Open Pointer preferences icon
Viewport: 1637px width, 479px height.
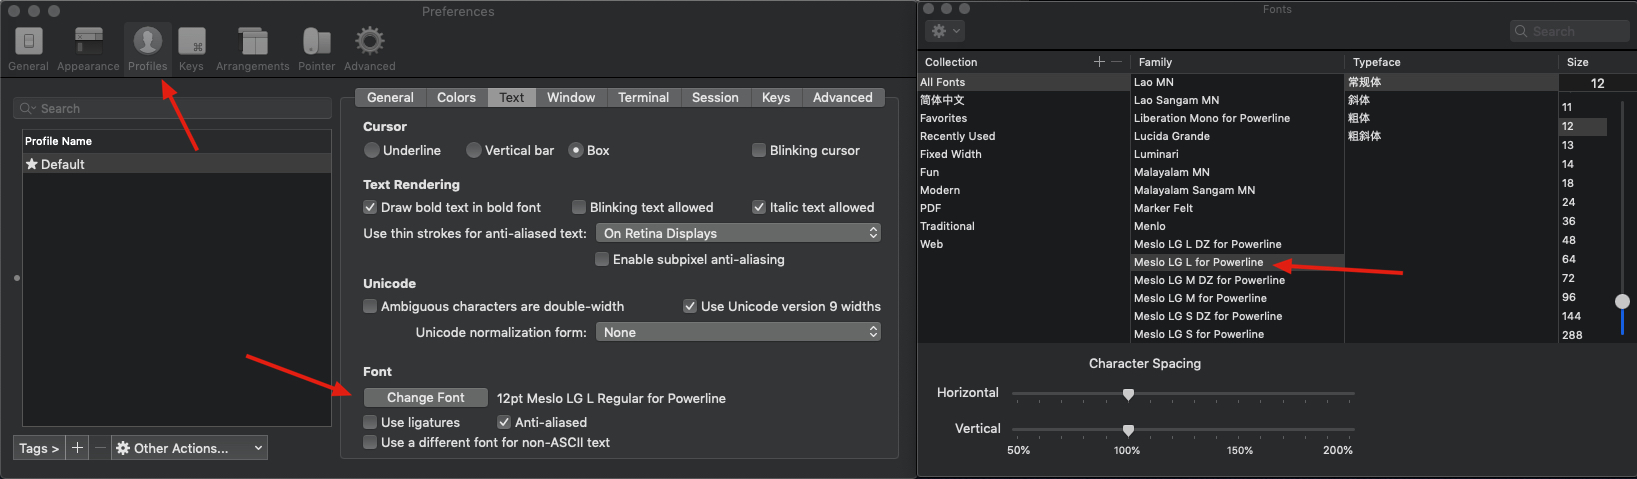(x=316, y=49)
